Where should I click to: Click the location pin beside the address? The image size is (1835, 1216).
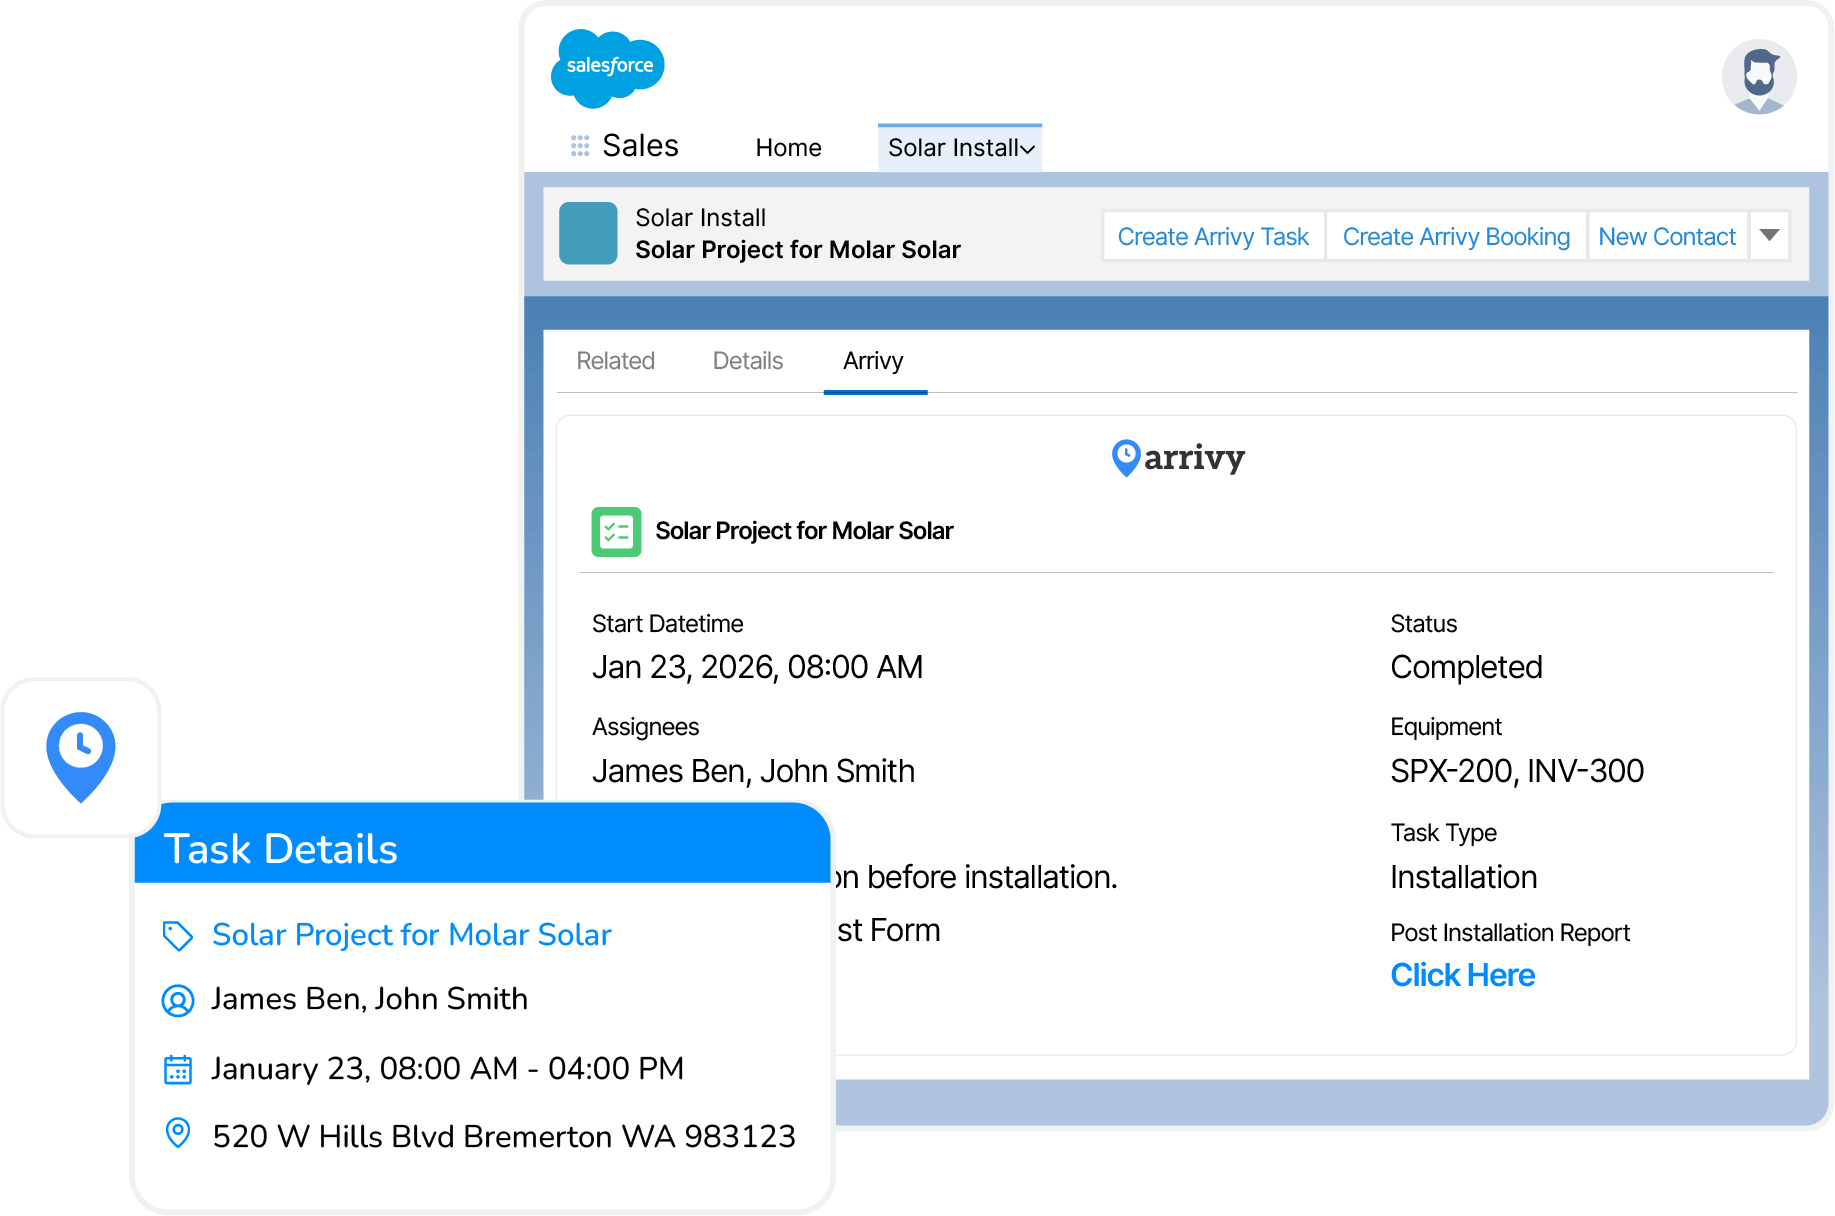pyautogui.click(x=178, y=1135)
